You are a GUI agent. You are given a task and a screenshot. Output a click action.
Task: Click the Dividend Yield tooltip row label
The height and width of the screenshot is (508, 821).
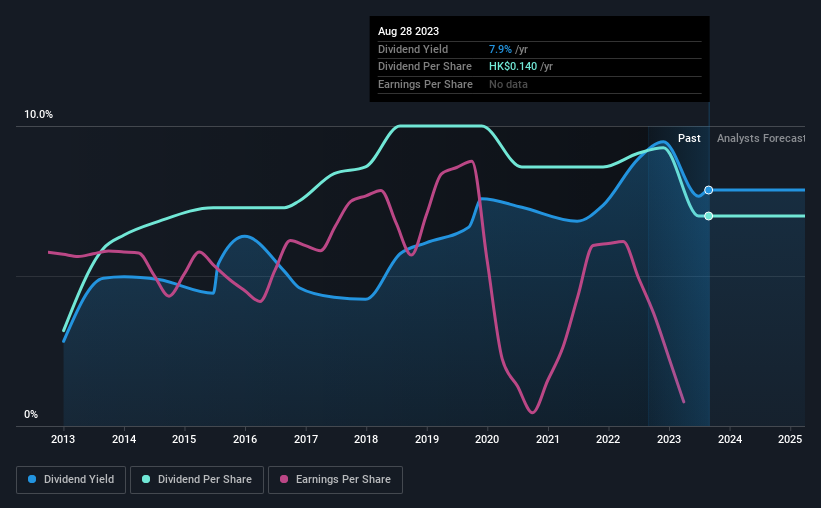[x=413, y=49]
